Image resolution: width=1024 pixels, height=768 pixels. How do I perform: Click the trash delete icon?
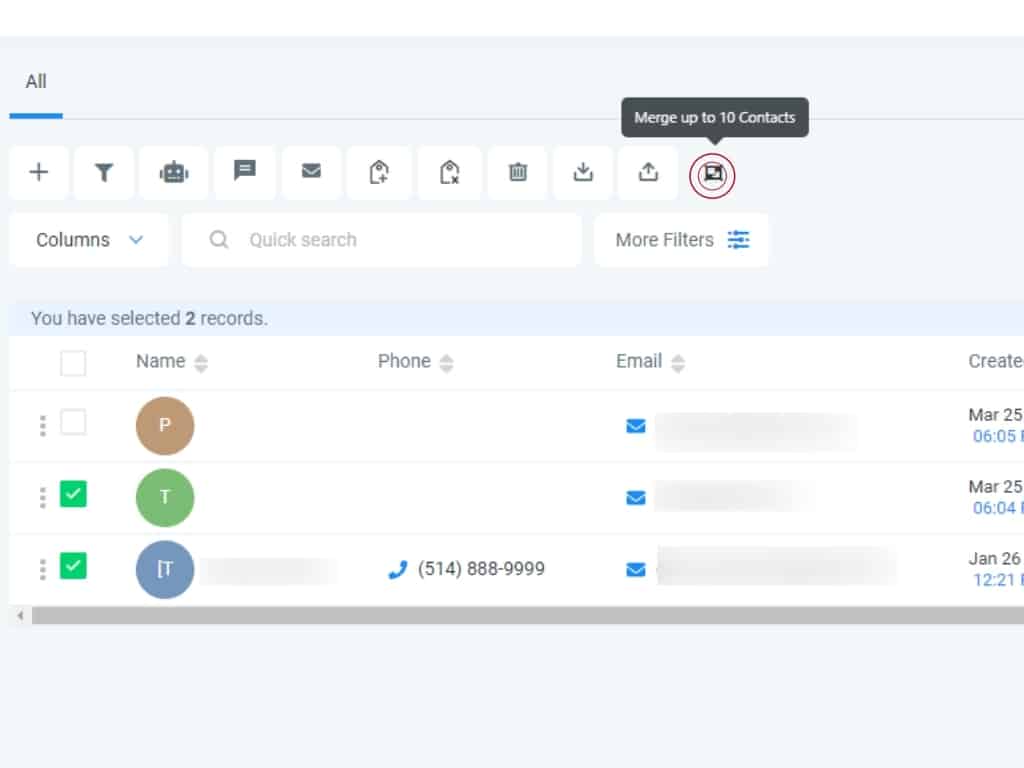point(518,172)
